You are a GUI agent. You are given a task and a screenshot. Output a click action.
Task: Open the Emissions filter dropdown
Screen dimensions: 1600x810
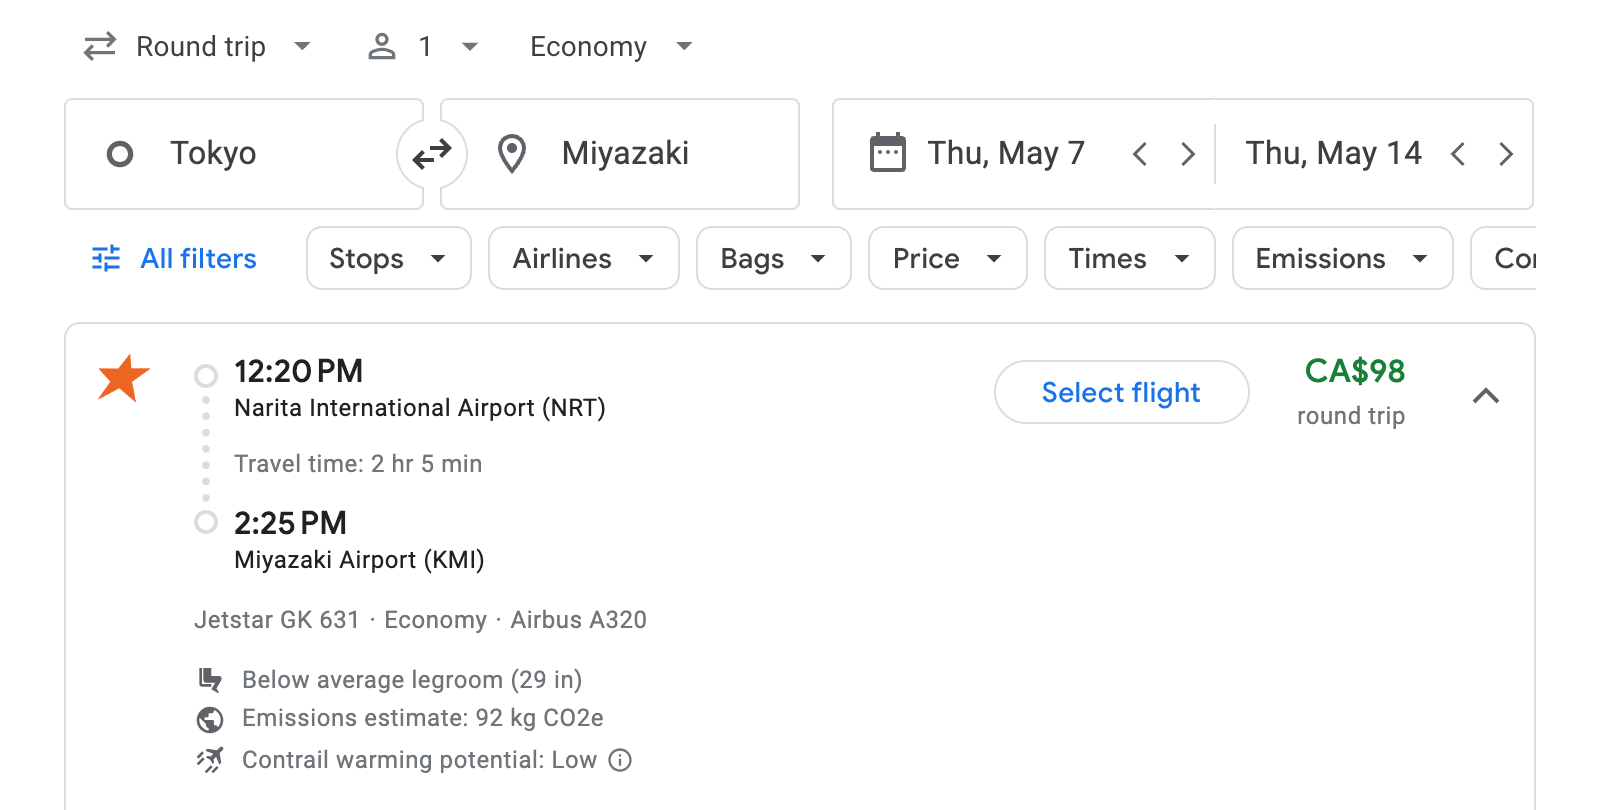(1341, 258)
